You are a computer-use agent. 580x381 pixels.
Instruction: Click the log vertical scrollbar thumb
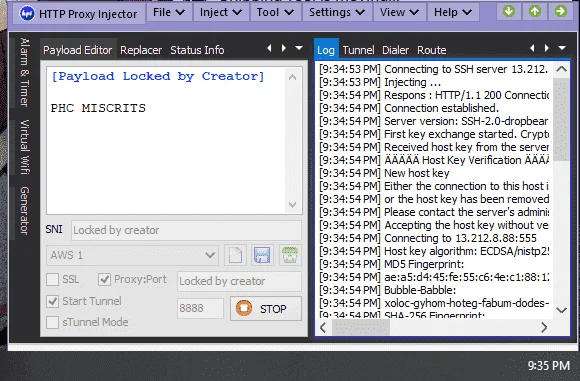coord(562,120)
